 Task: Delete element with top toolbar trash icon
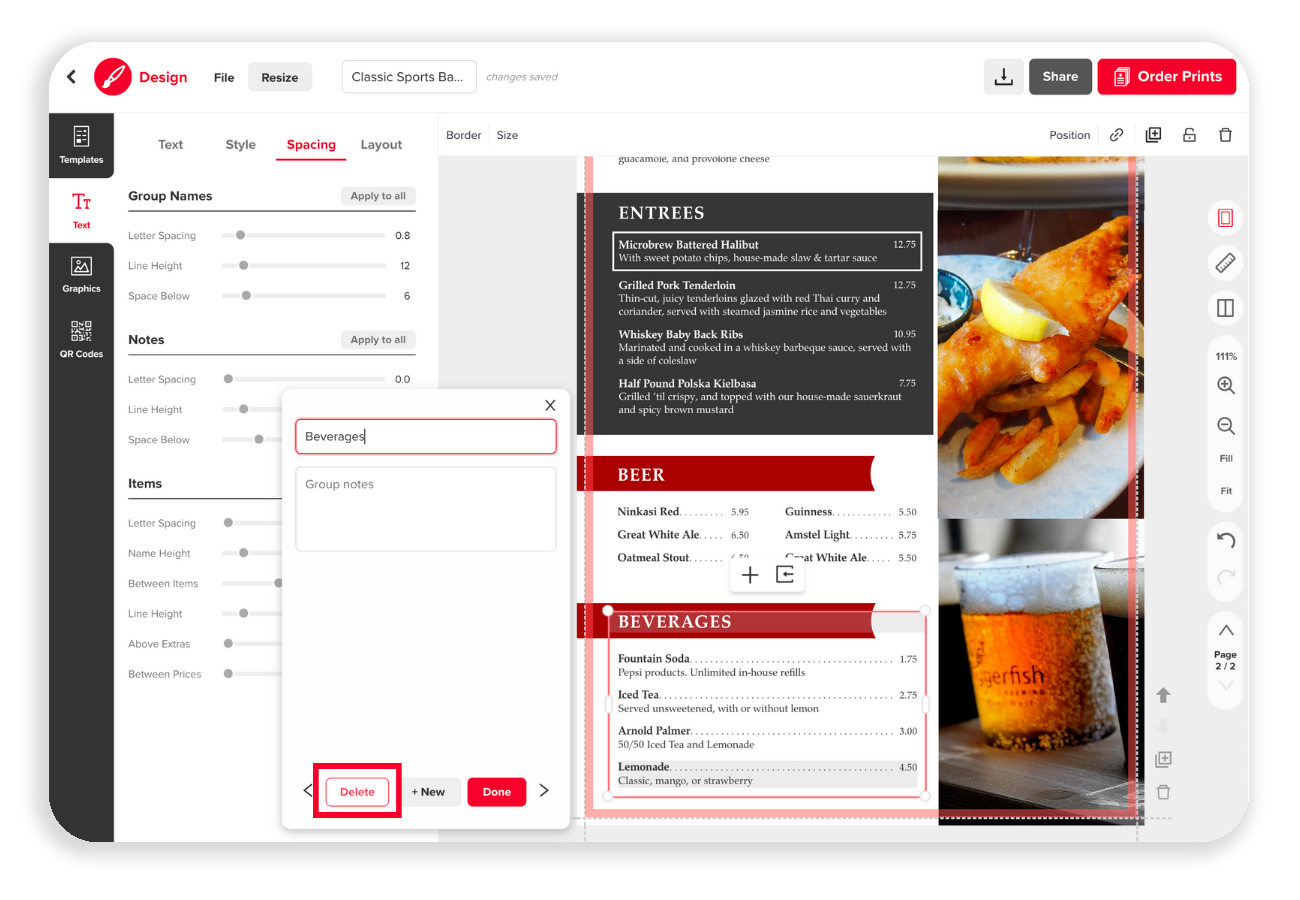pyautogui.click(x=1225, y=135)
